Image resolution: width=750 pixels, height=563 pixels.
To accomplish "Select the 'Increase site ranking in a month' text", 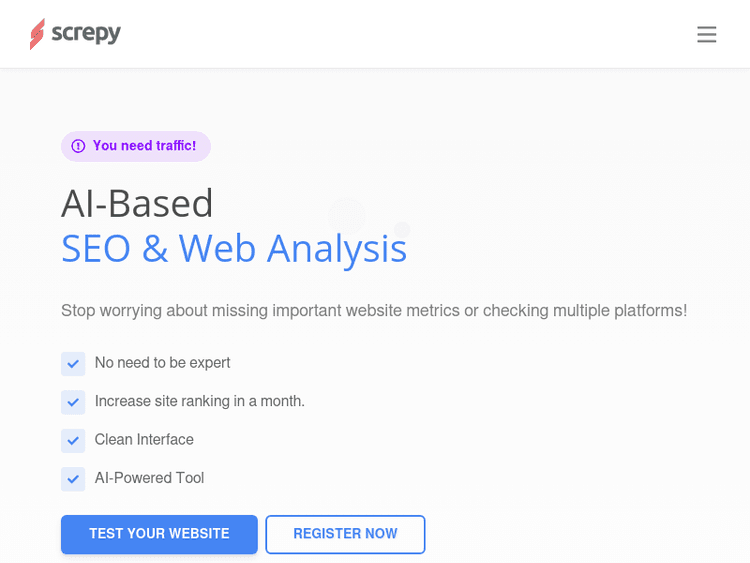I will [x=199, y=401].
